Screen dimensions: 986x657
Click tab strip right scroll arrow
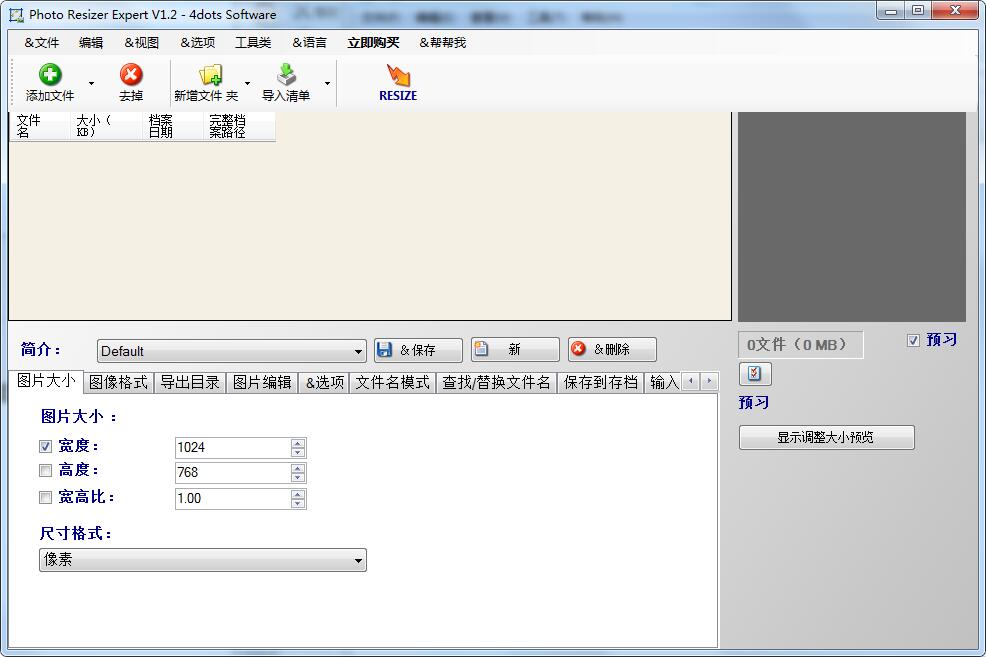[709, 381]
